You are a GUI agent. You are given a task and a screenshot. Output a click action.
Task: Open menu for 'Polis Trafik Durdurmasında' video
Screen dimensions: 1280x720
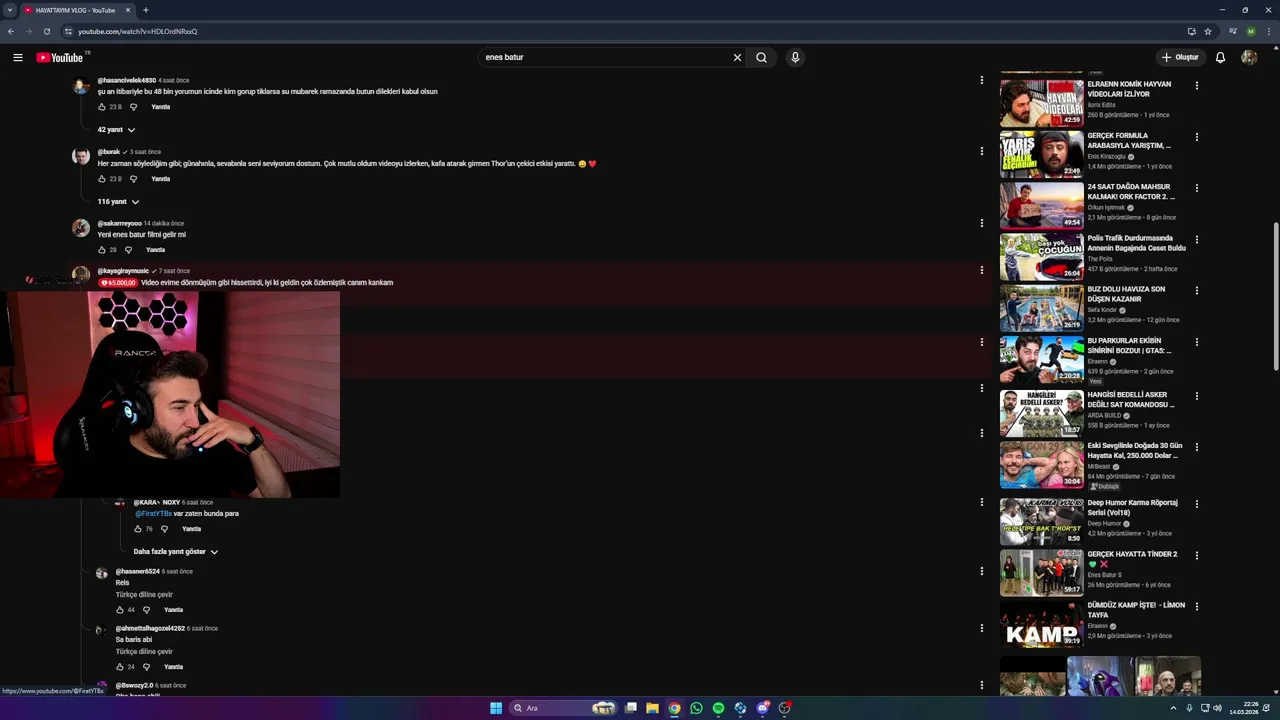coord(1196,240)
